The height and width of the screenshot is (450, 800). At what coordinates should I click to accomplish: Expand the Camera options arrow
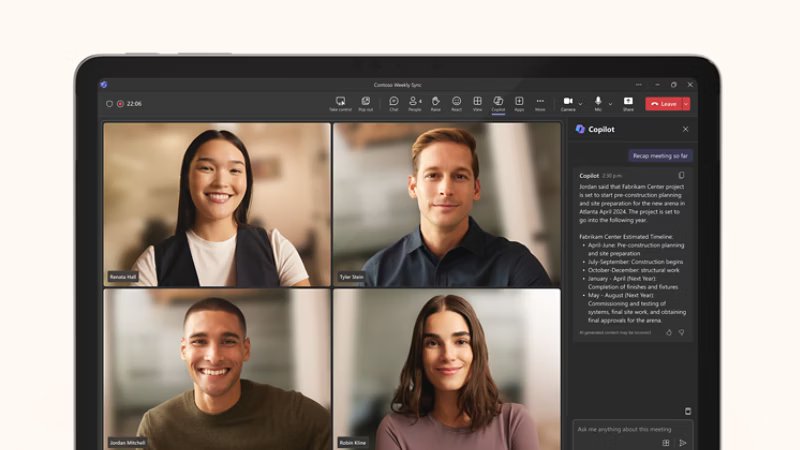[580, 104]
